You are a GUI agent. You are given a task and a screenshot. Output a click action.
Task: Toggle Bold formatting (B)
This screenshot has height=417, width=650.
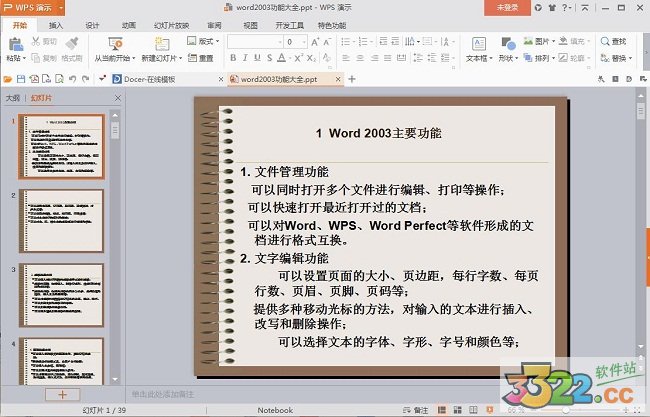[x=233, y=58]
